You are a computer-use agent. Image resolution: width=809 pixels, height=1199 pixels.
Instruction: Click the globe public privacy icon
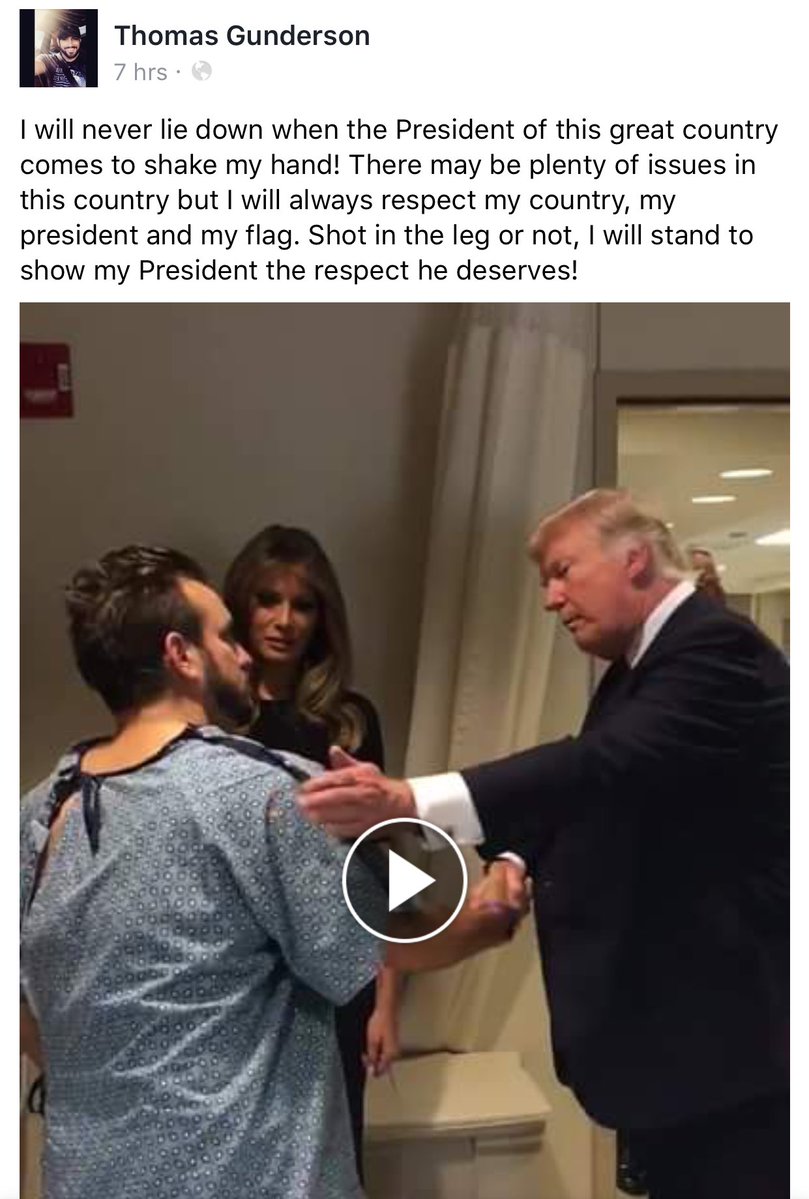pyautogui.click(x=201, y=71)
